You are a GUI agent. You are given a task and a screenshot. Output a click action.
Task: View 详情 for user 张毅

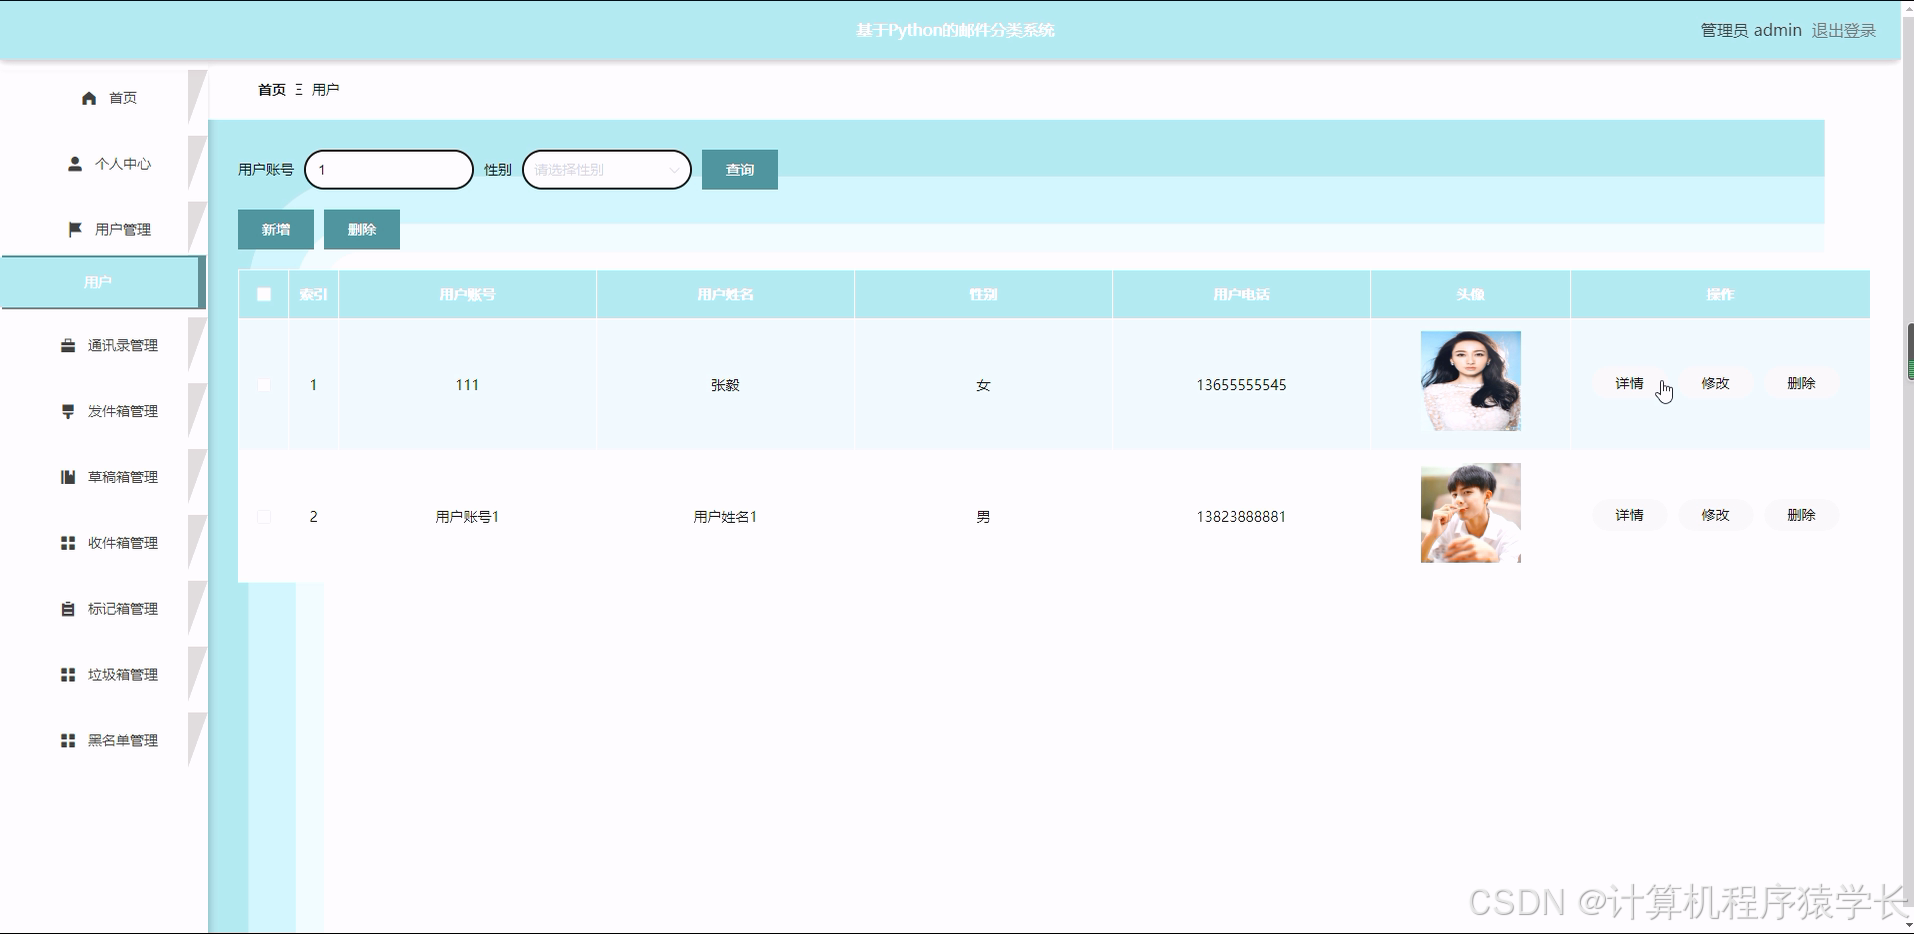point(1629,383)
